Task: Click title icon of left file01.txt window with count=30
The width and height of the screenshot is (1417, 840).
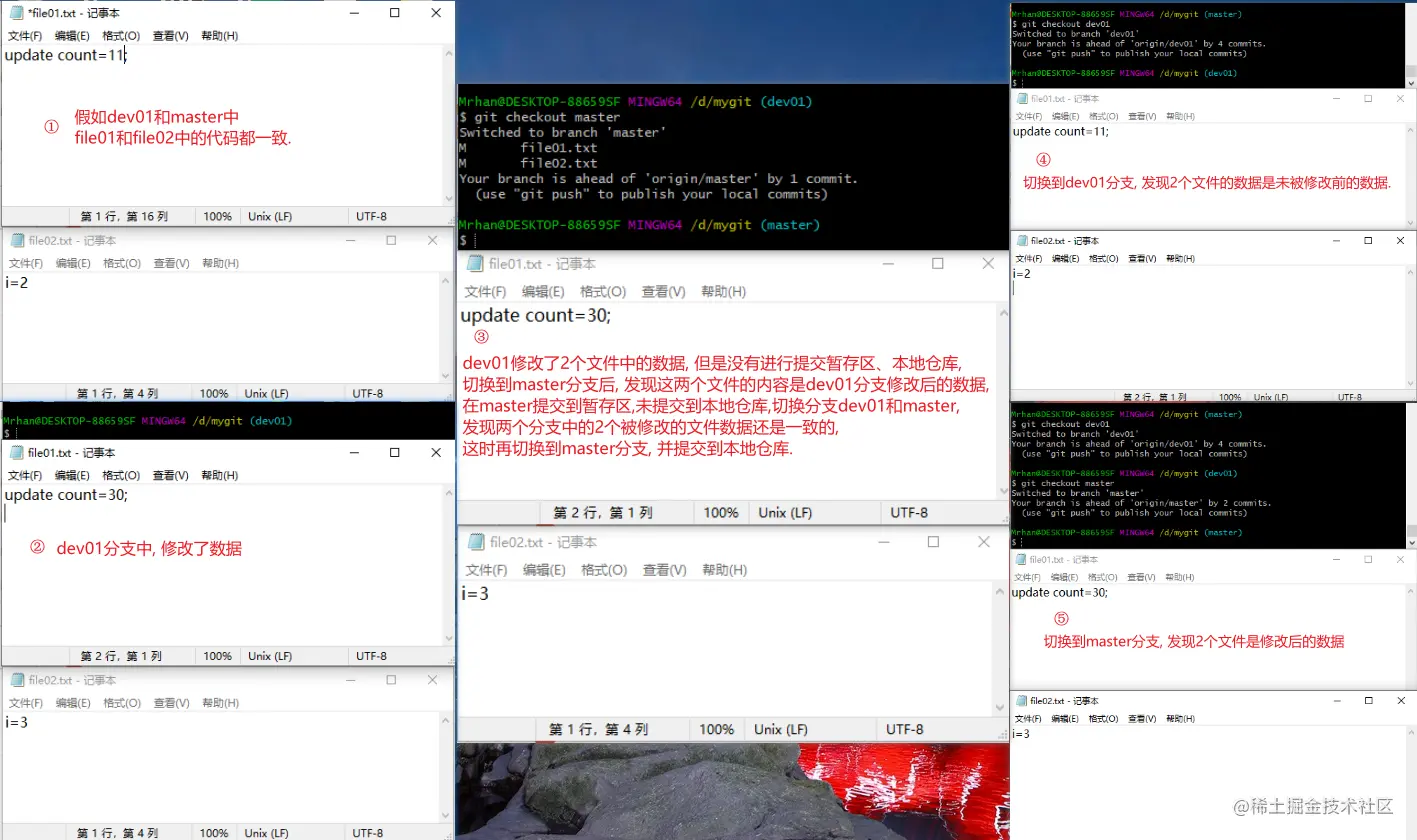Action: click(x=17, y=453)
